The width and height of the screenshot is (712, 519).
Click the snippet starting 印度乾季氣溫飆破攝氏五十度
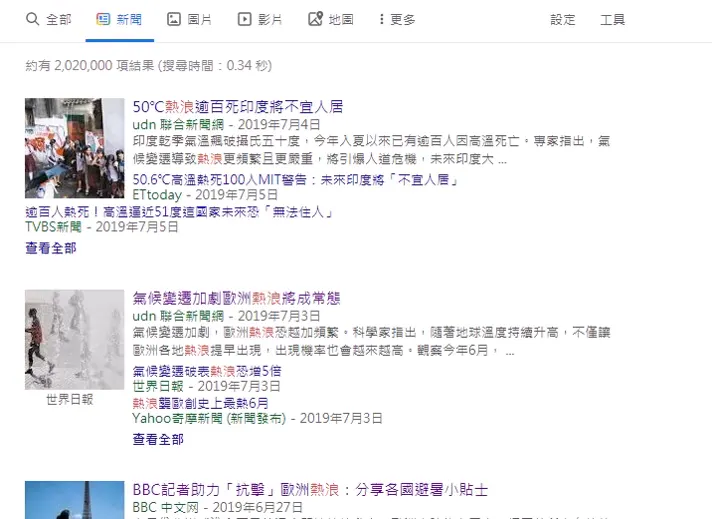coord(371,150)
